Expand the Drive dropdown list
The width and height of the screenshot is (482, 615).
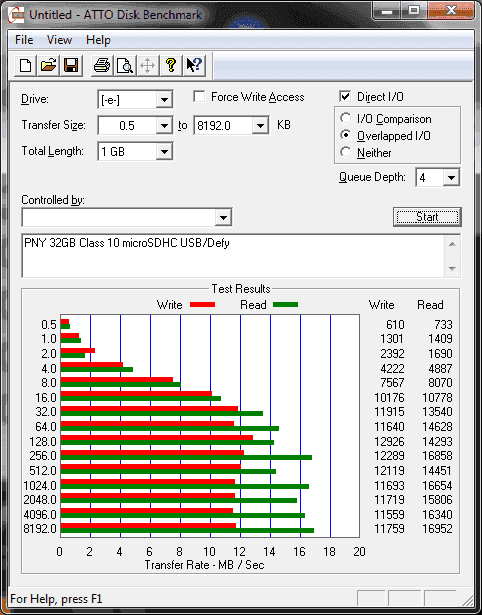point(164,100)
